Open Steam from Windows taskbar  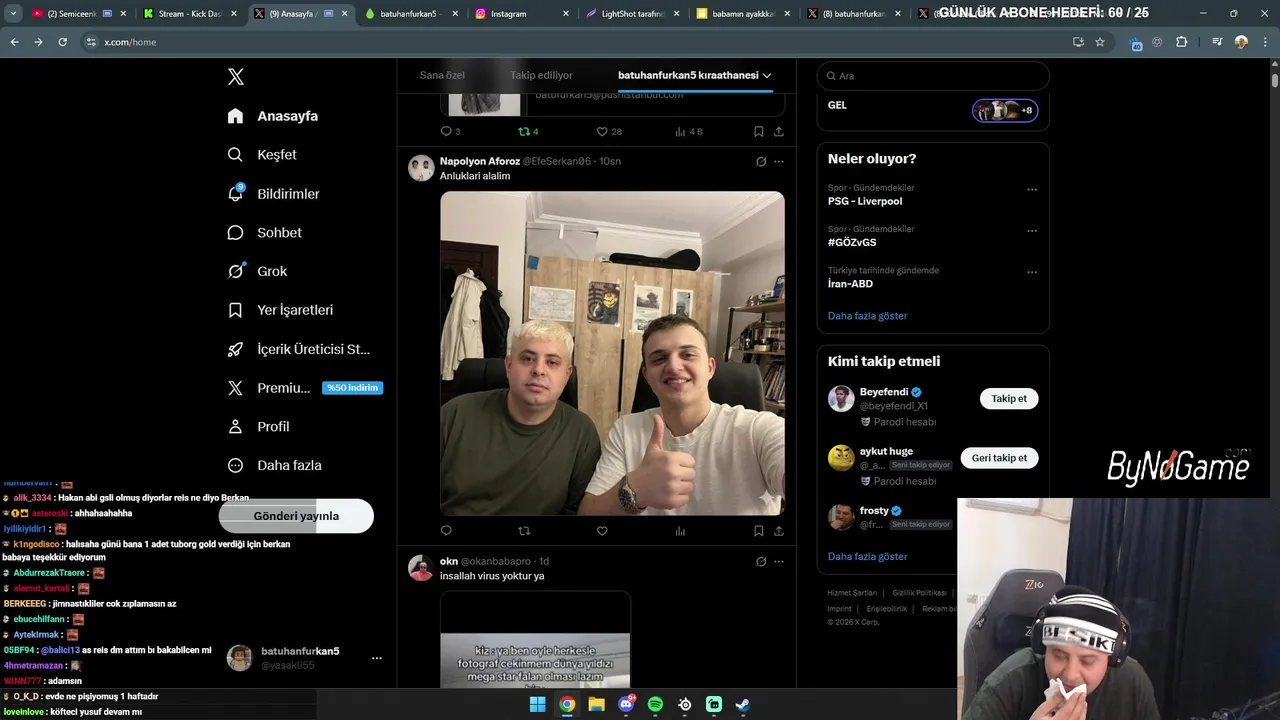pyautogui.click(x=743, y=704)
